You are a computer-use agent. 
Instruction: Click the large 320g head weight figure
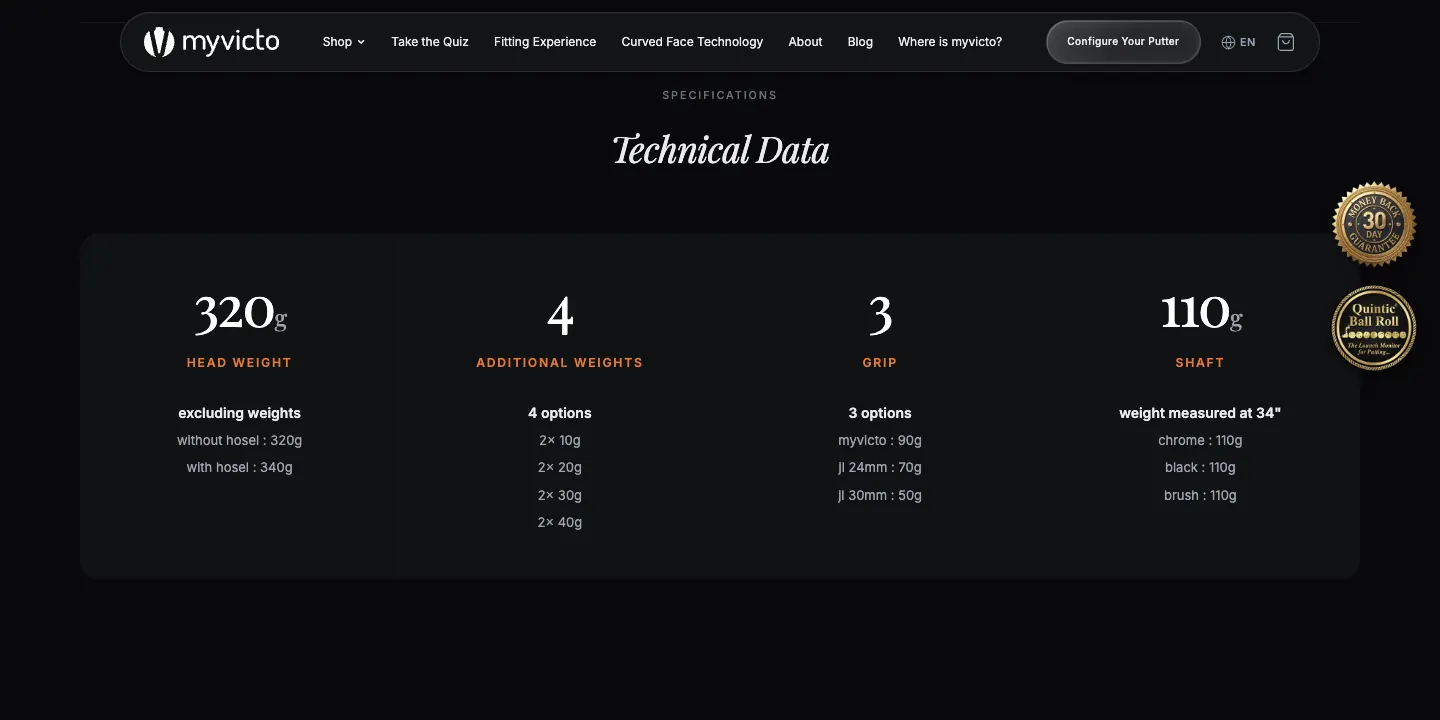pos(240,313)
